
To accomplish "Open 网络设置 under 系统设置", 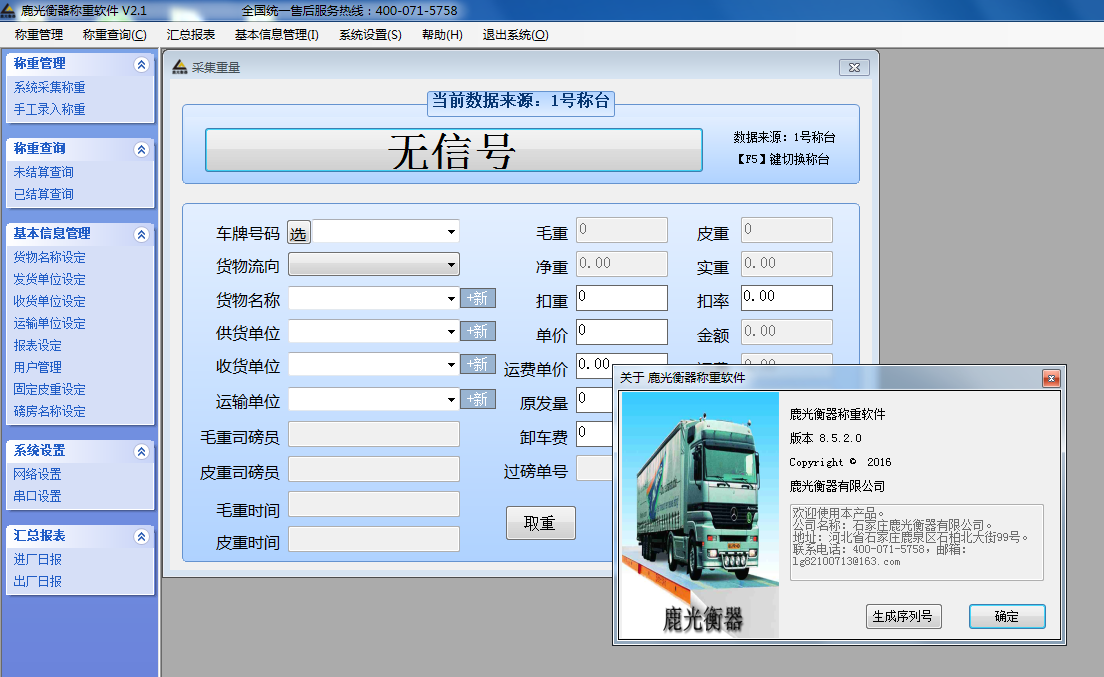I will click(38, 475).
